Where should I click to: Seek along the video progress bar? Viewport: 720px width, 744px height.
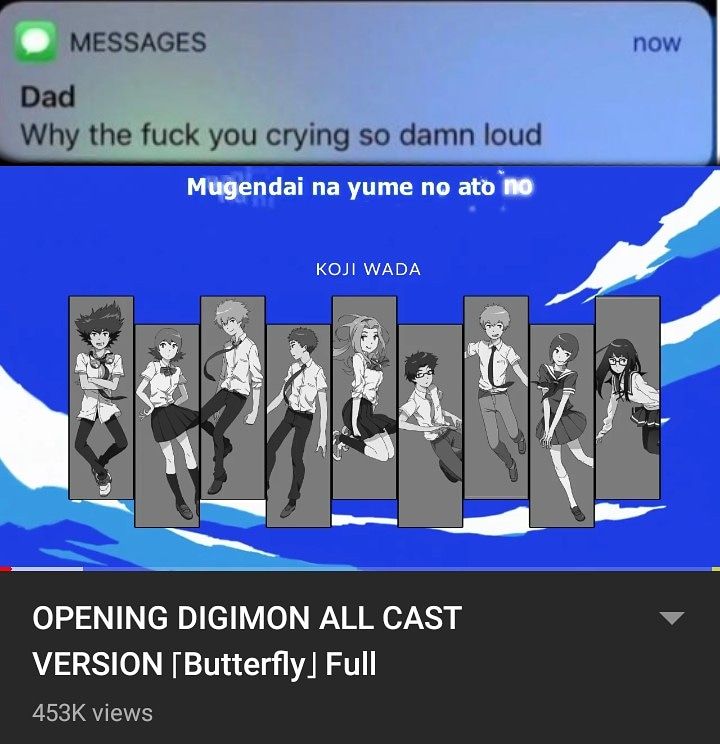(x=360, y=568)
